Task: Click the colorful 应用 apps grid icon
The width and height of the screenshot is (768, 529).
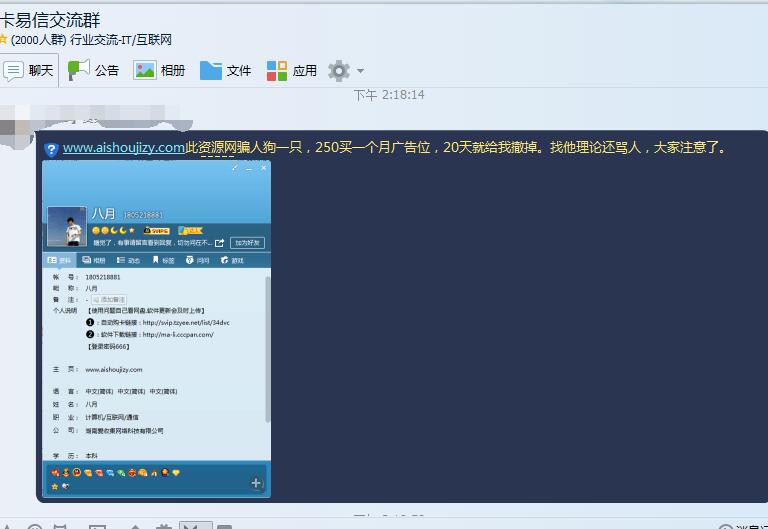Action: coord(277,70)
